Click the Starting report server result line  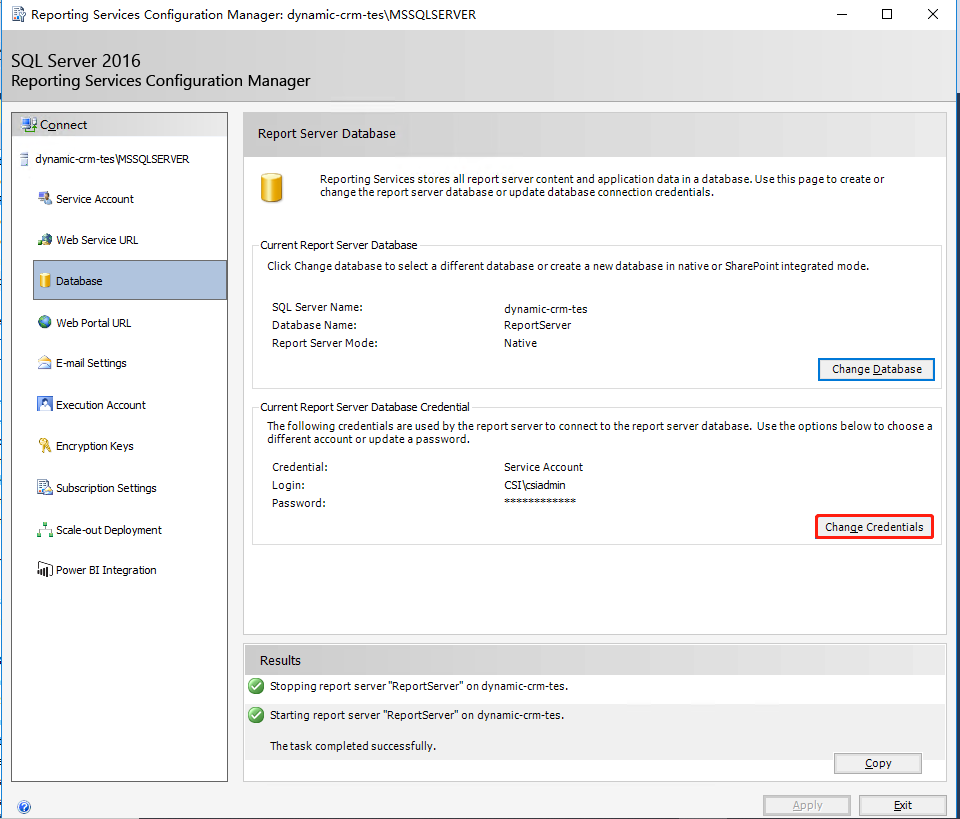(417, 715)
